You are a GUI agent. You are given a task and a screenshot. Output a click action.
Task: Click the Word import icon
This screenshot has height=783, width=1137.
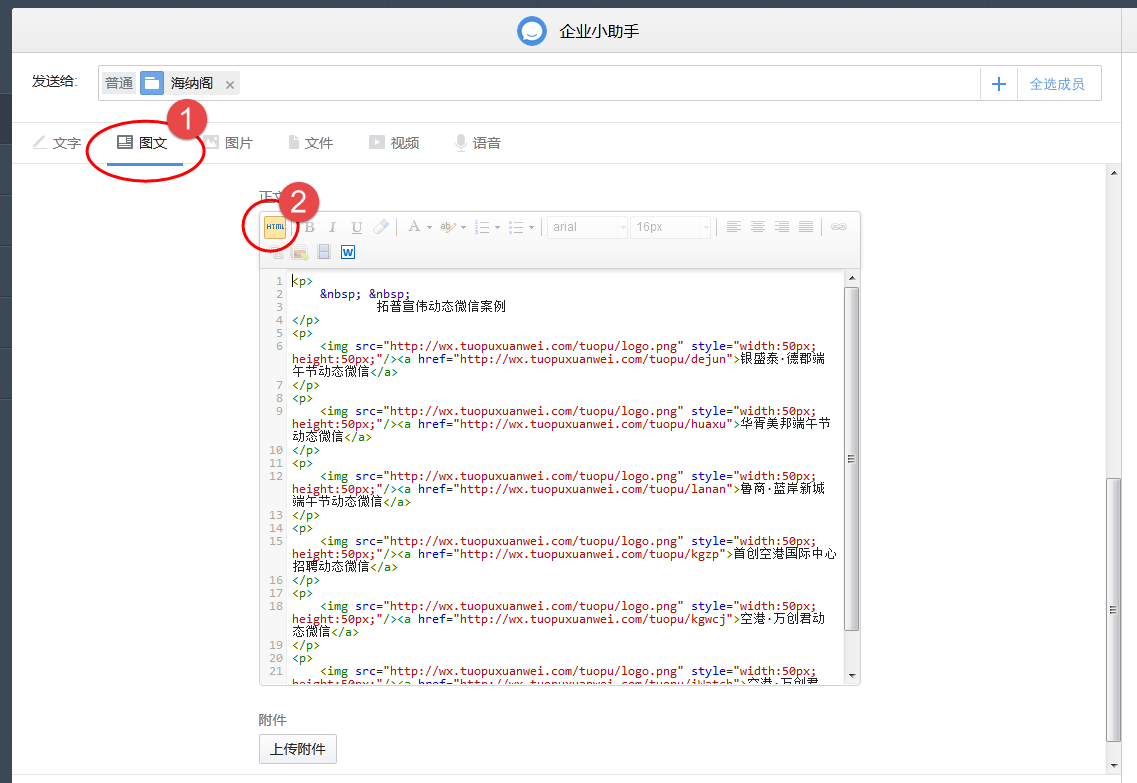click(348, 252)
